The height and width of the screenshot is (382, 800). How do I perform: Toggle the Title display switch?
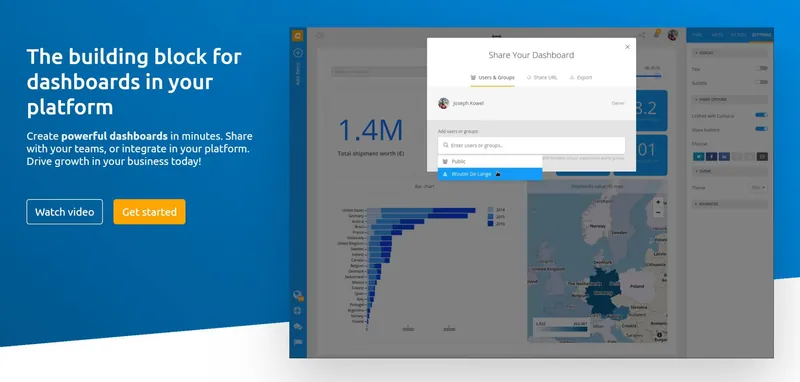(x=762, y=68)
